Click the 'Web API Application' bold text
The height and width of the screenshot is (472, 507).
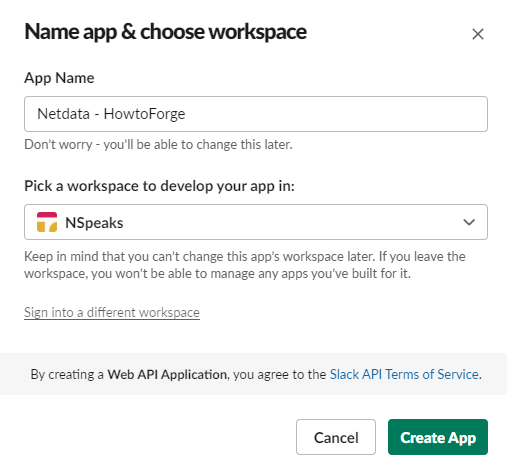click(x=167, y=374)
